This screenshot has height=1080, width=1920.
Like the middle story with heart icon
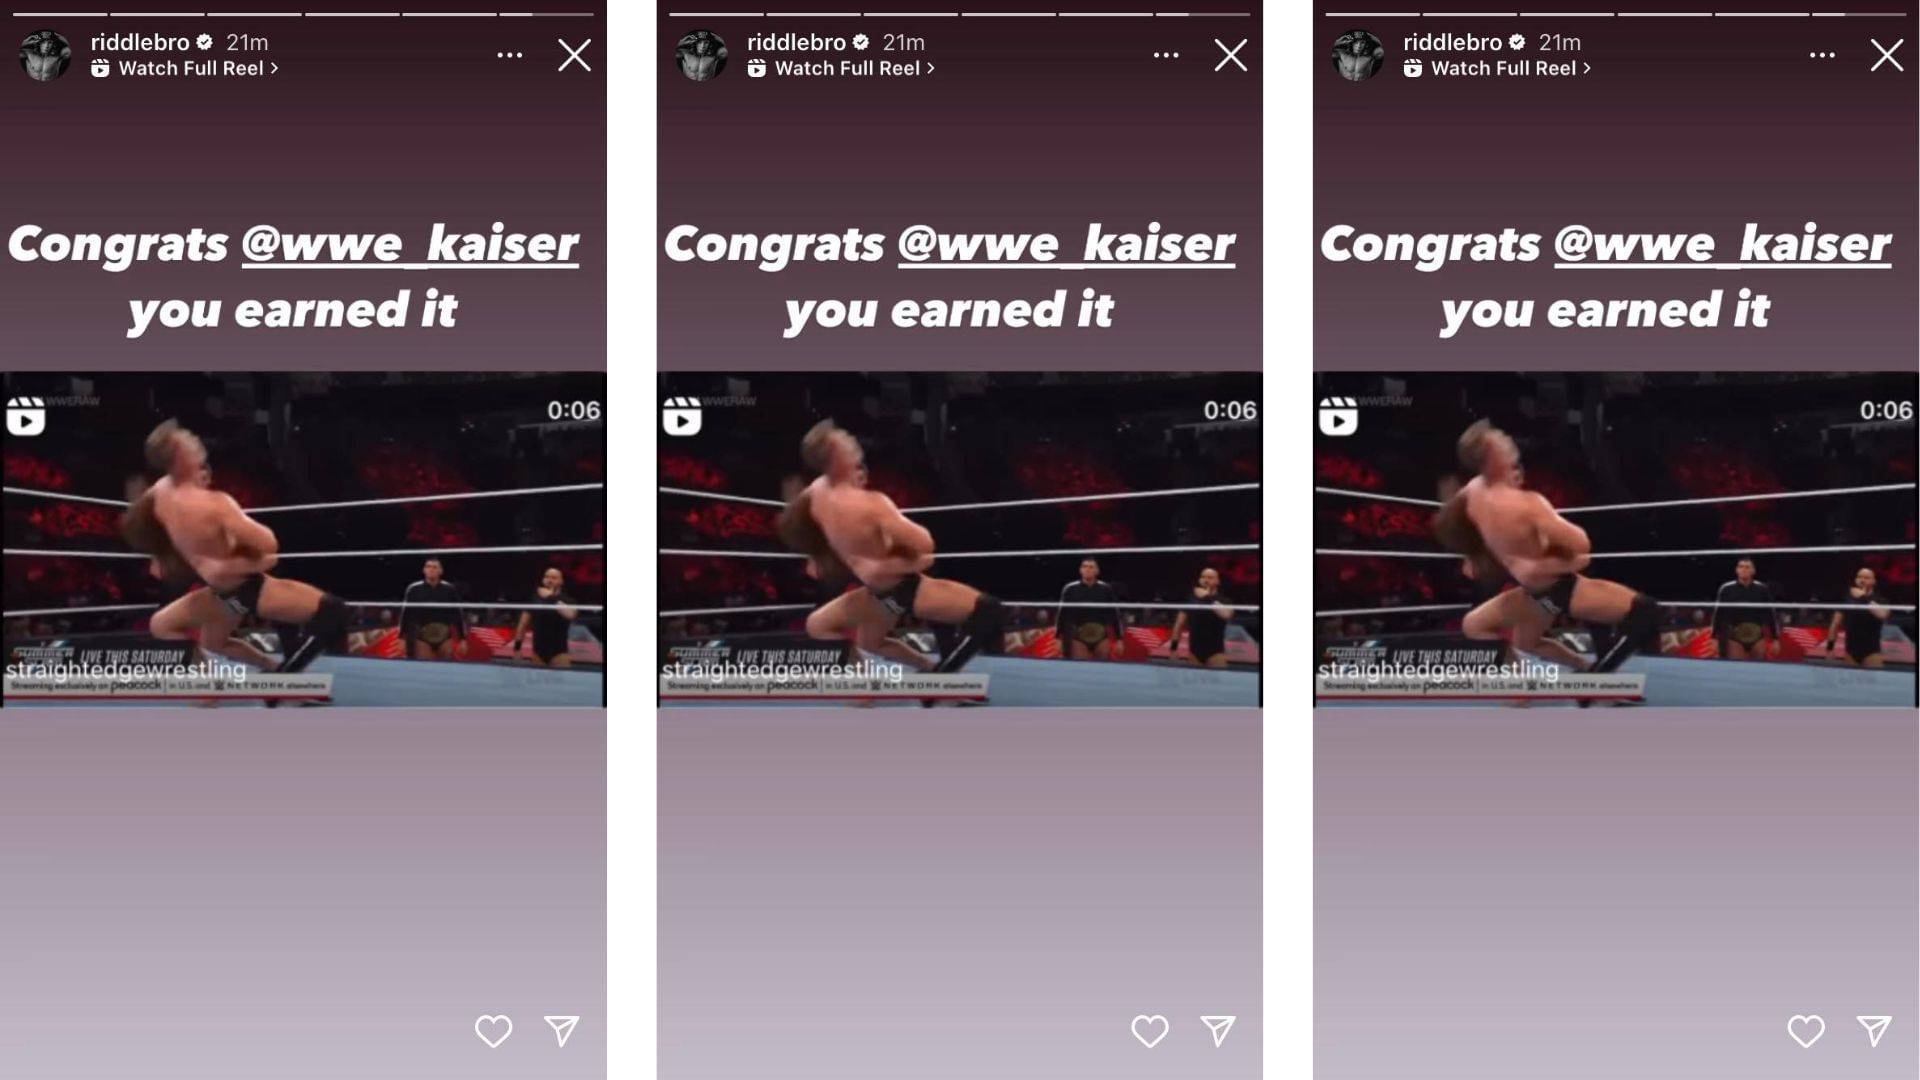pos(1149,1031)
